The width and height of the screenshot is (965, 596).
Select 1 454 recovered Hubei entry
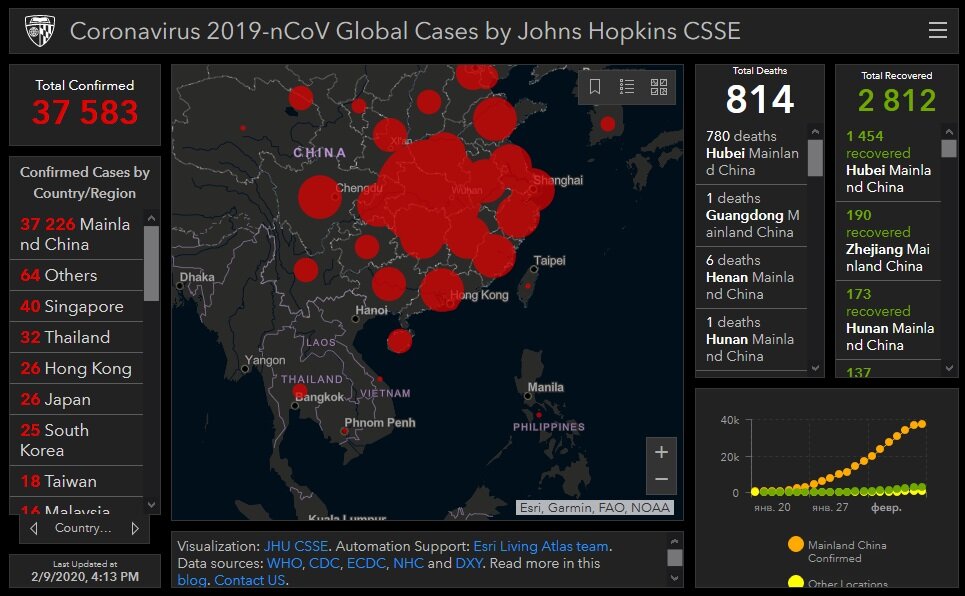click(x=888, y=162)
